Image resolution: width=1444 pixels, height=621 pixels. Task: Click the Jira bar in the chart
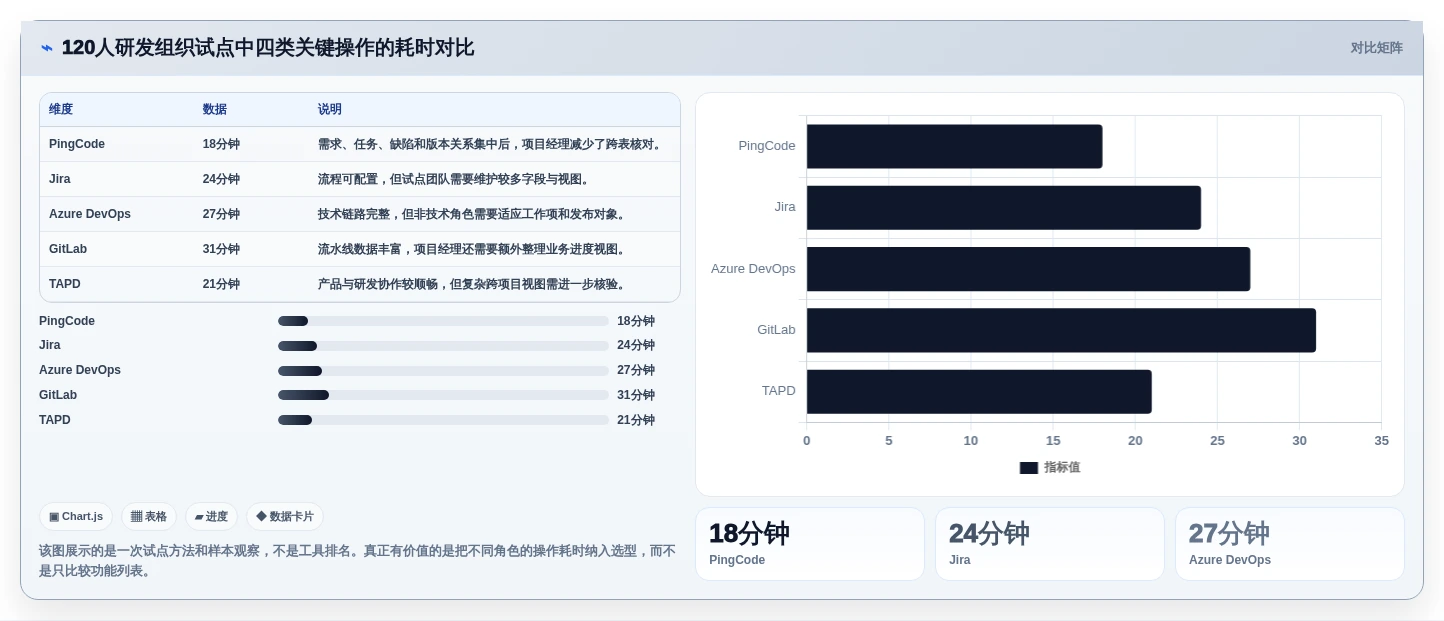tap(1004, 208)
